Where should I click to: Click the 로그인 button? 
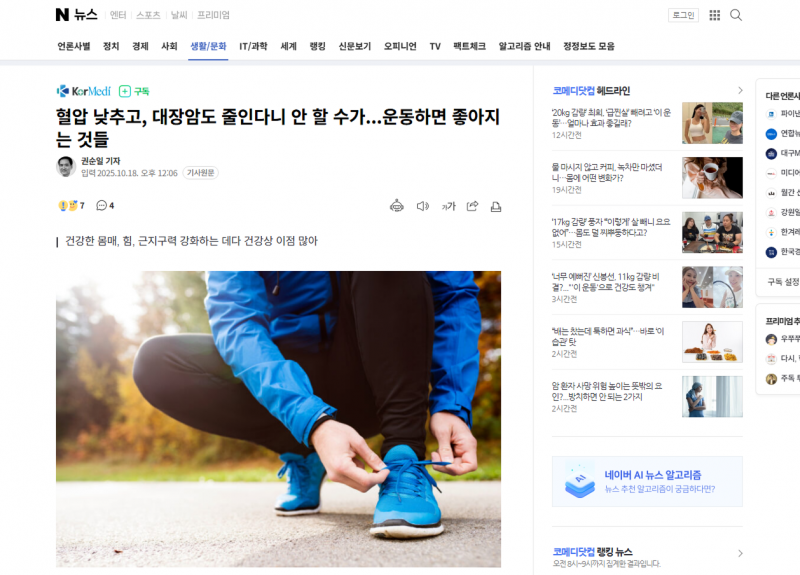coord(683,15)
